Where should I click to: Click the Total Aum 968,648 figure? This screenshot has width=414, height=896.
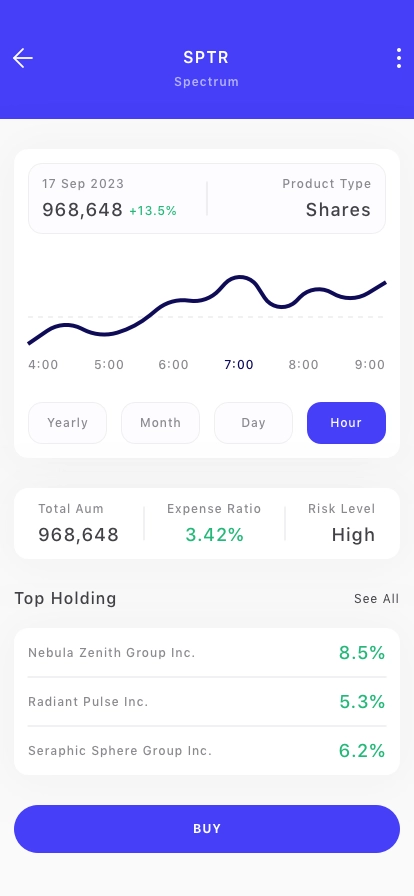click(x=78, y=535)
